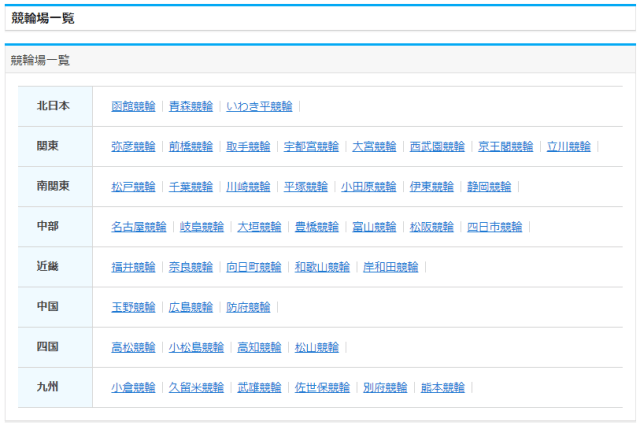Open the 大宮競輪 link

tap(374, 146)
